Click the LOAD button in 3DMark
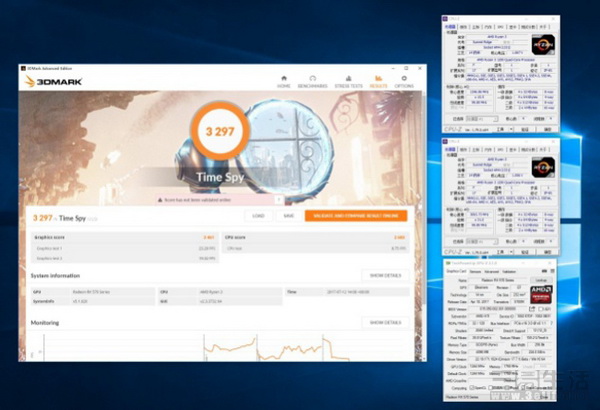The image size is (600, 410). click(258, 216)
